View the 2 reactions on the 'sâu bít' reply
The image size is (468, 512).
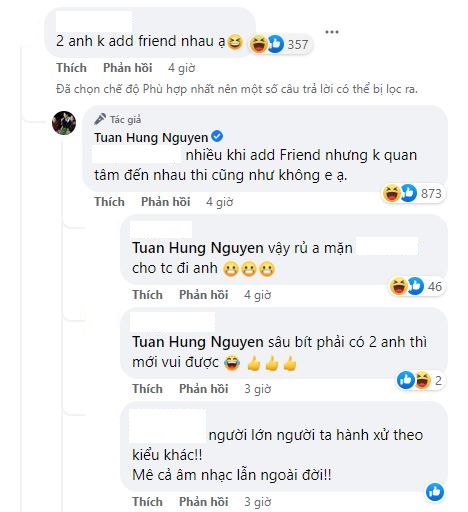point(420,380)
